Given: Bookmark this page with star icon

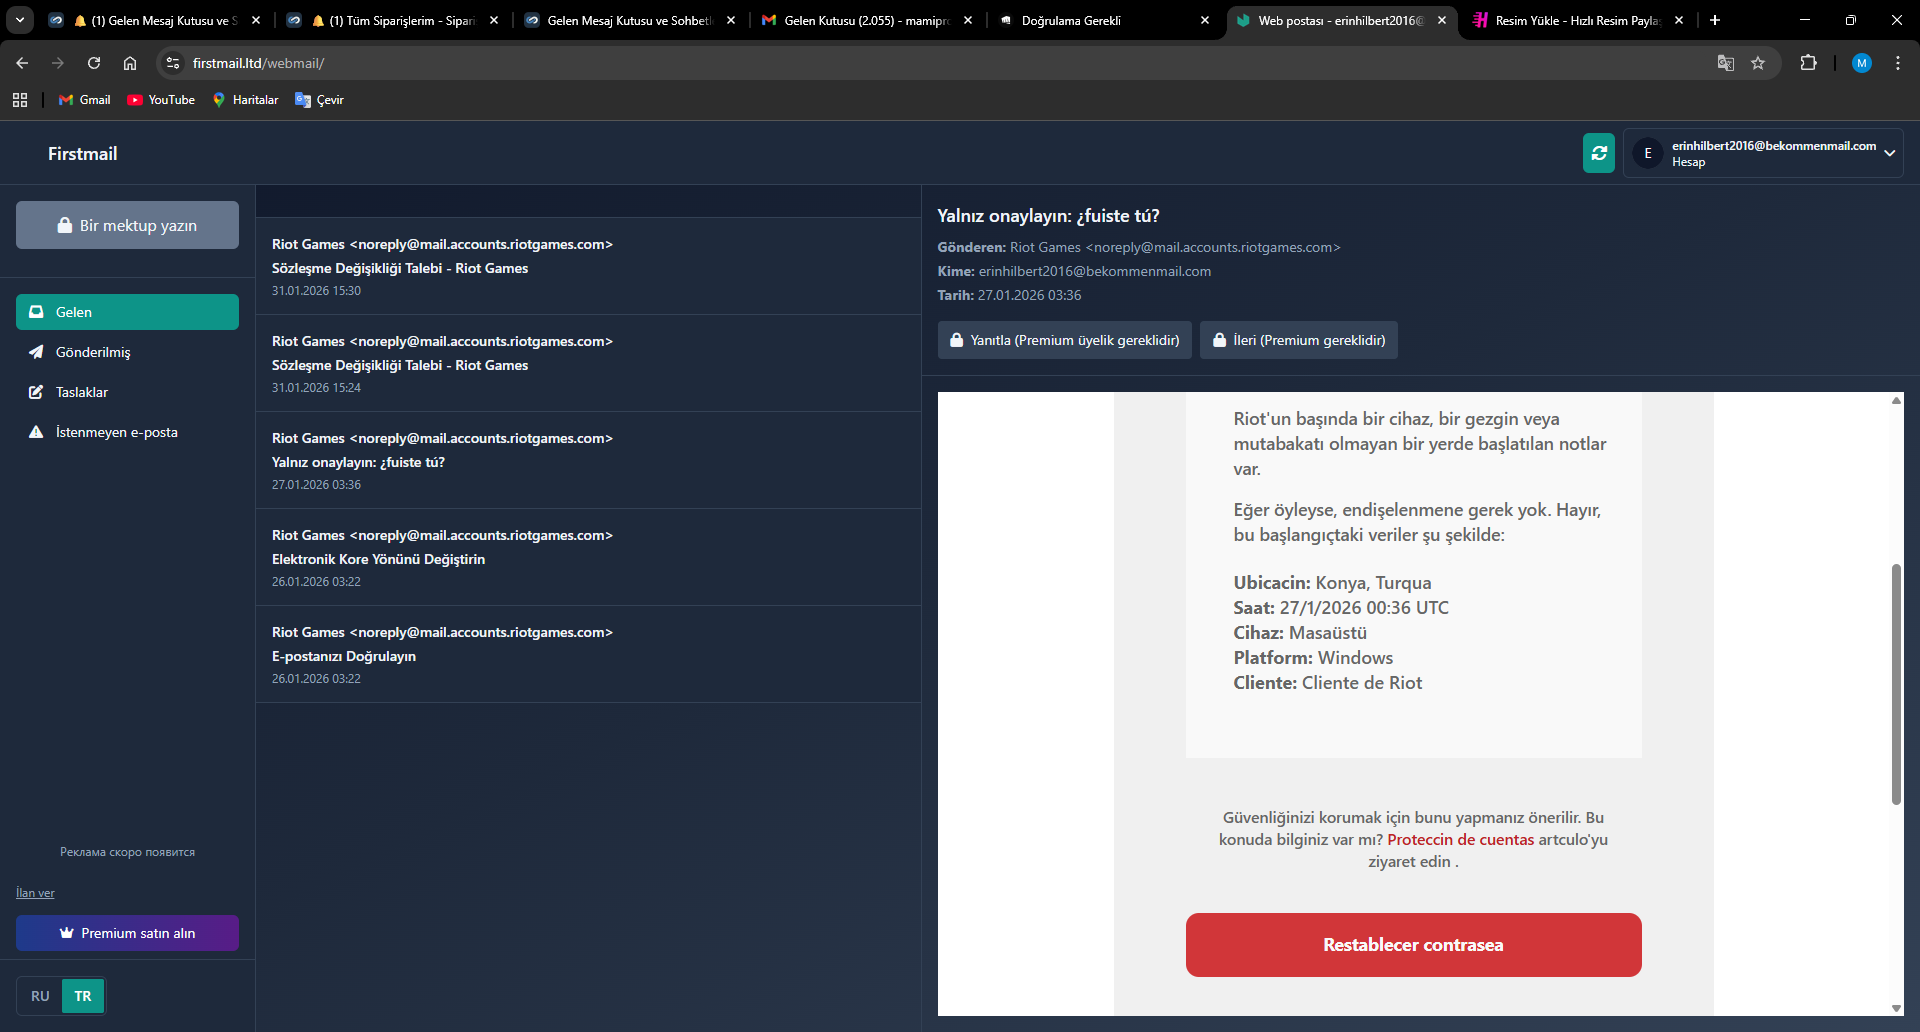Looking at the screenshot, I should tap(1758, 63).
